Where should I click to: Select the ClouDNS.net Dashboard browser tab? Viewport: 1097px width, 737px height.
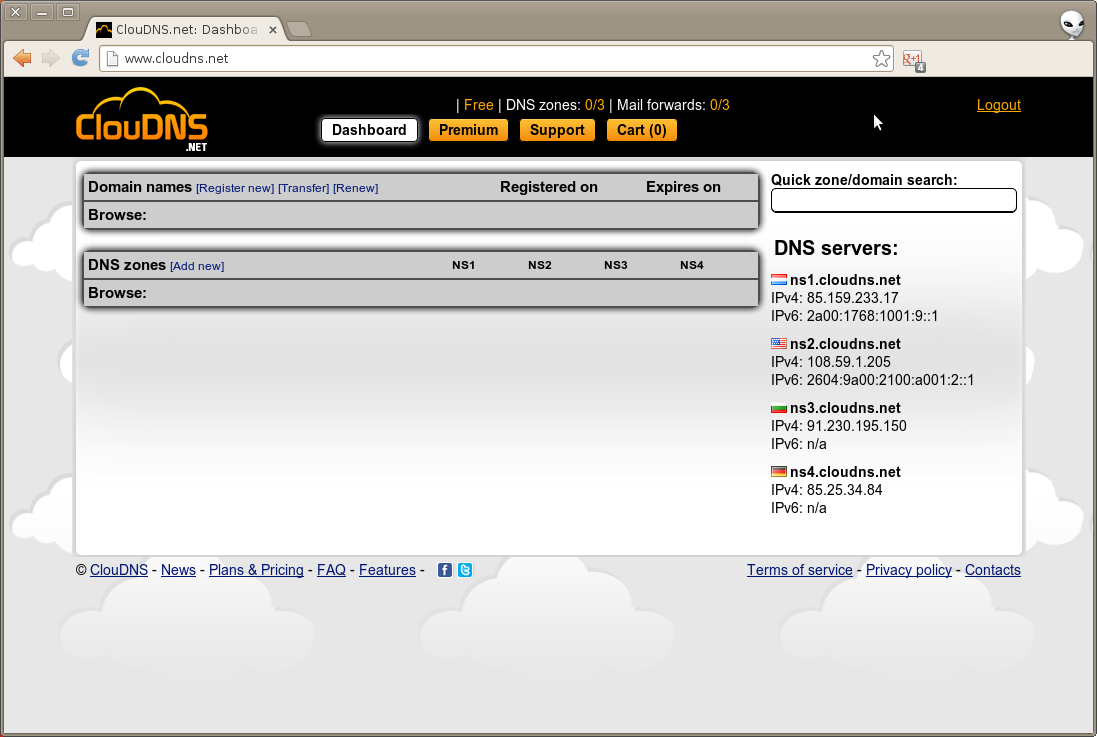tap(185, 29)
